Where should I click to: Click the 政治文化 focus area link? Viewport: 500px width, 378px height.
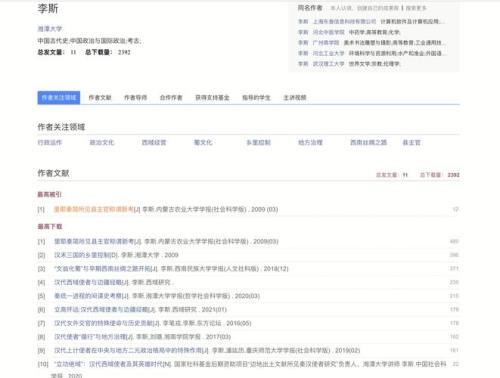click(x=102, y=143)
